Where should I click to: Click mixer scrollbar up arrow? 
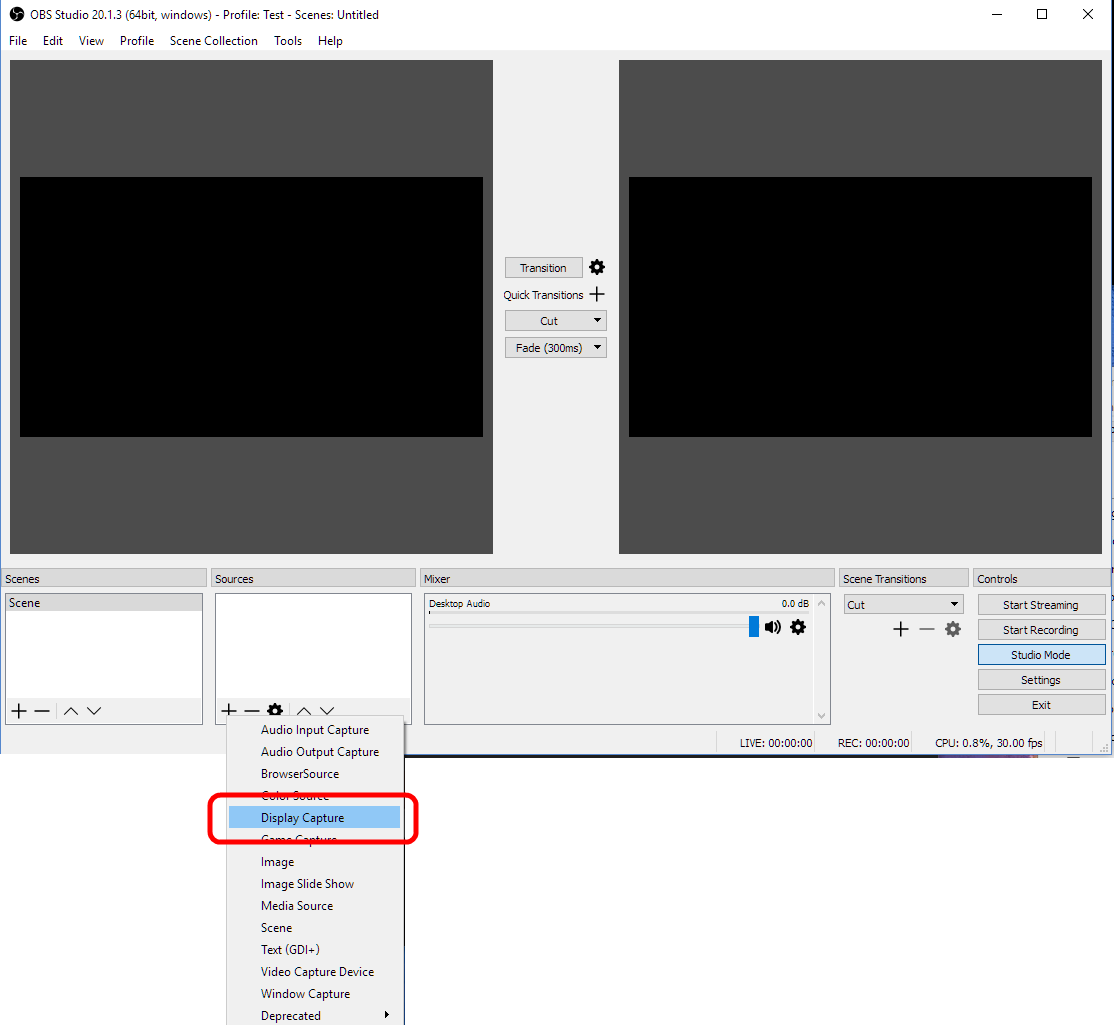[822, 602]
